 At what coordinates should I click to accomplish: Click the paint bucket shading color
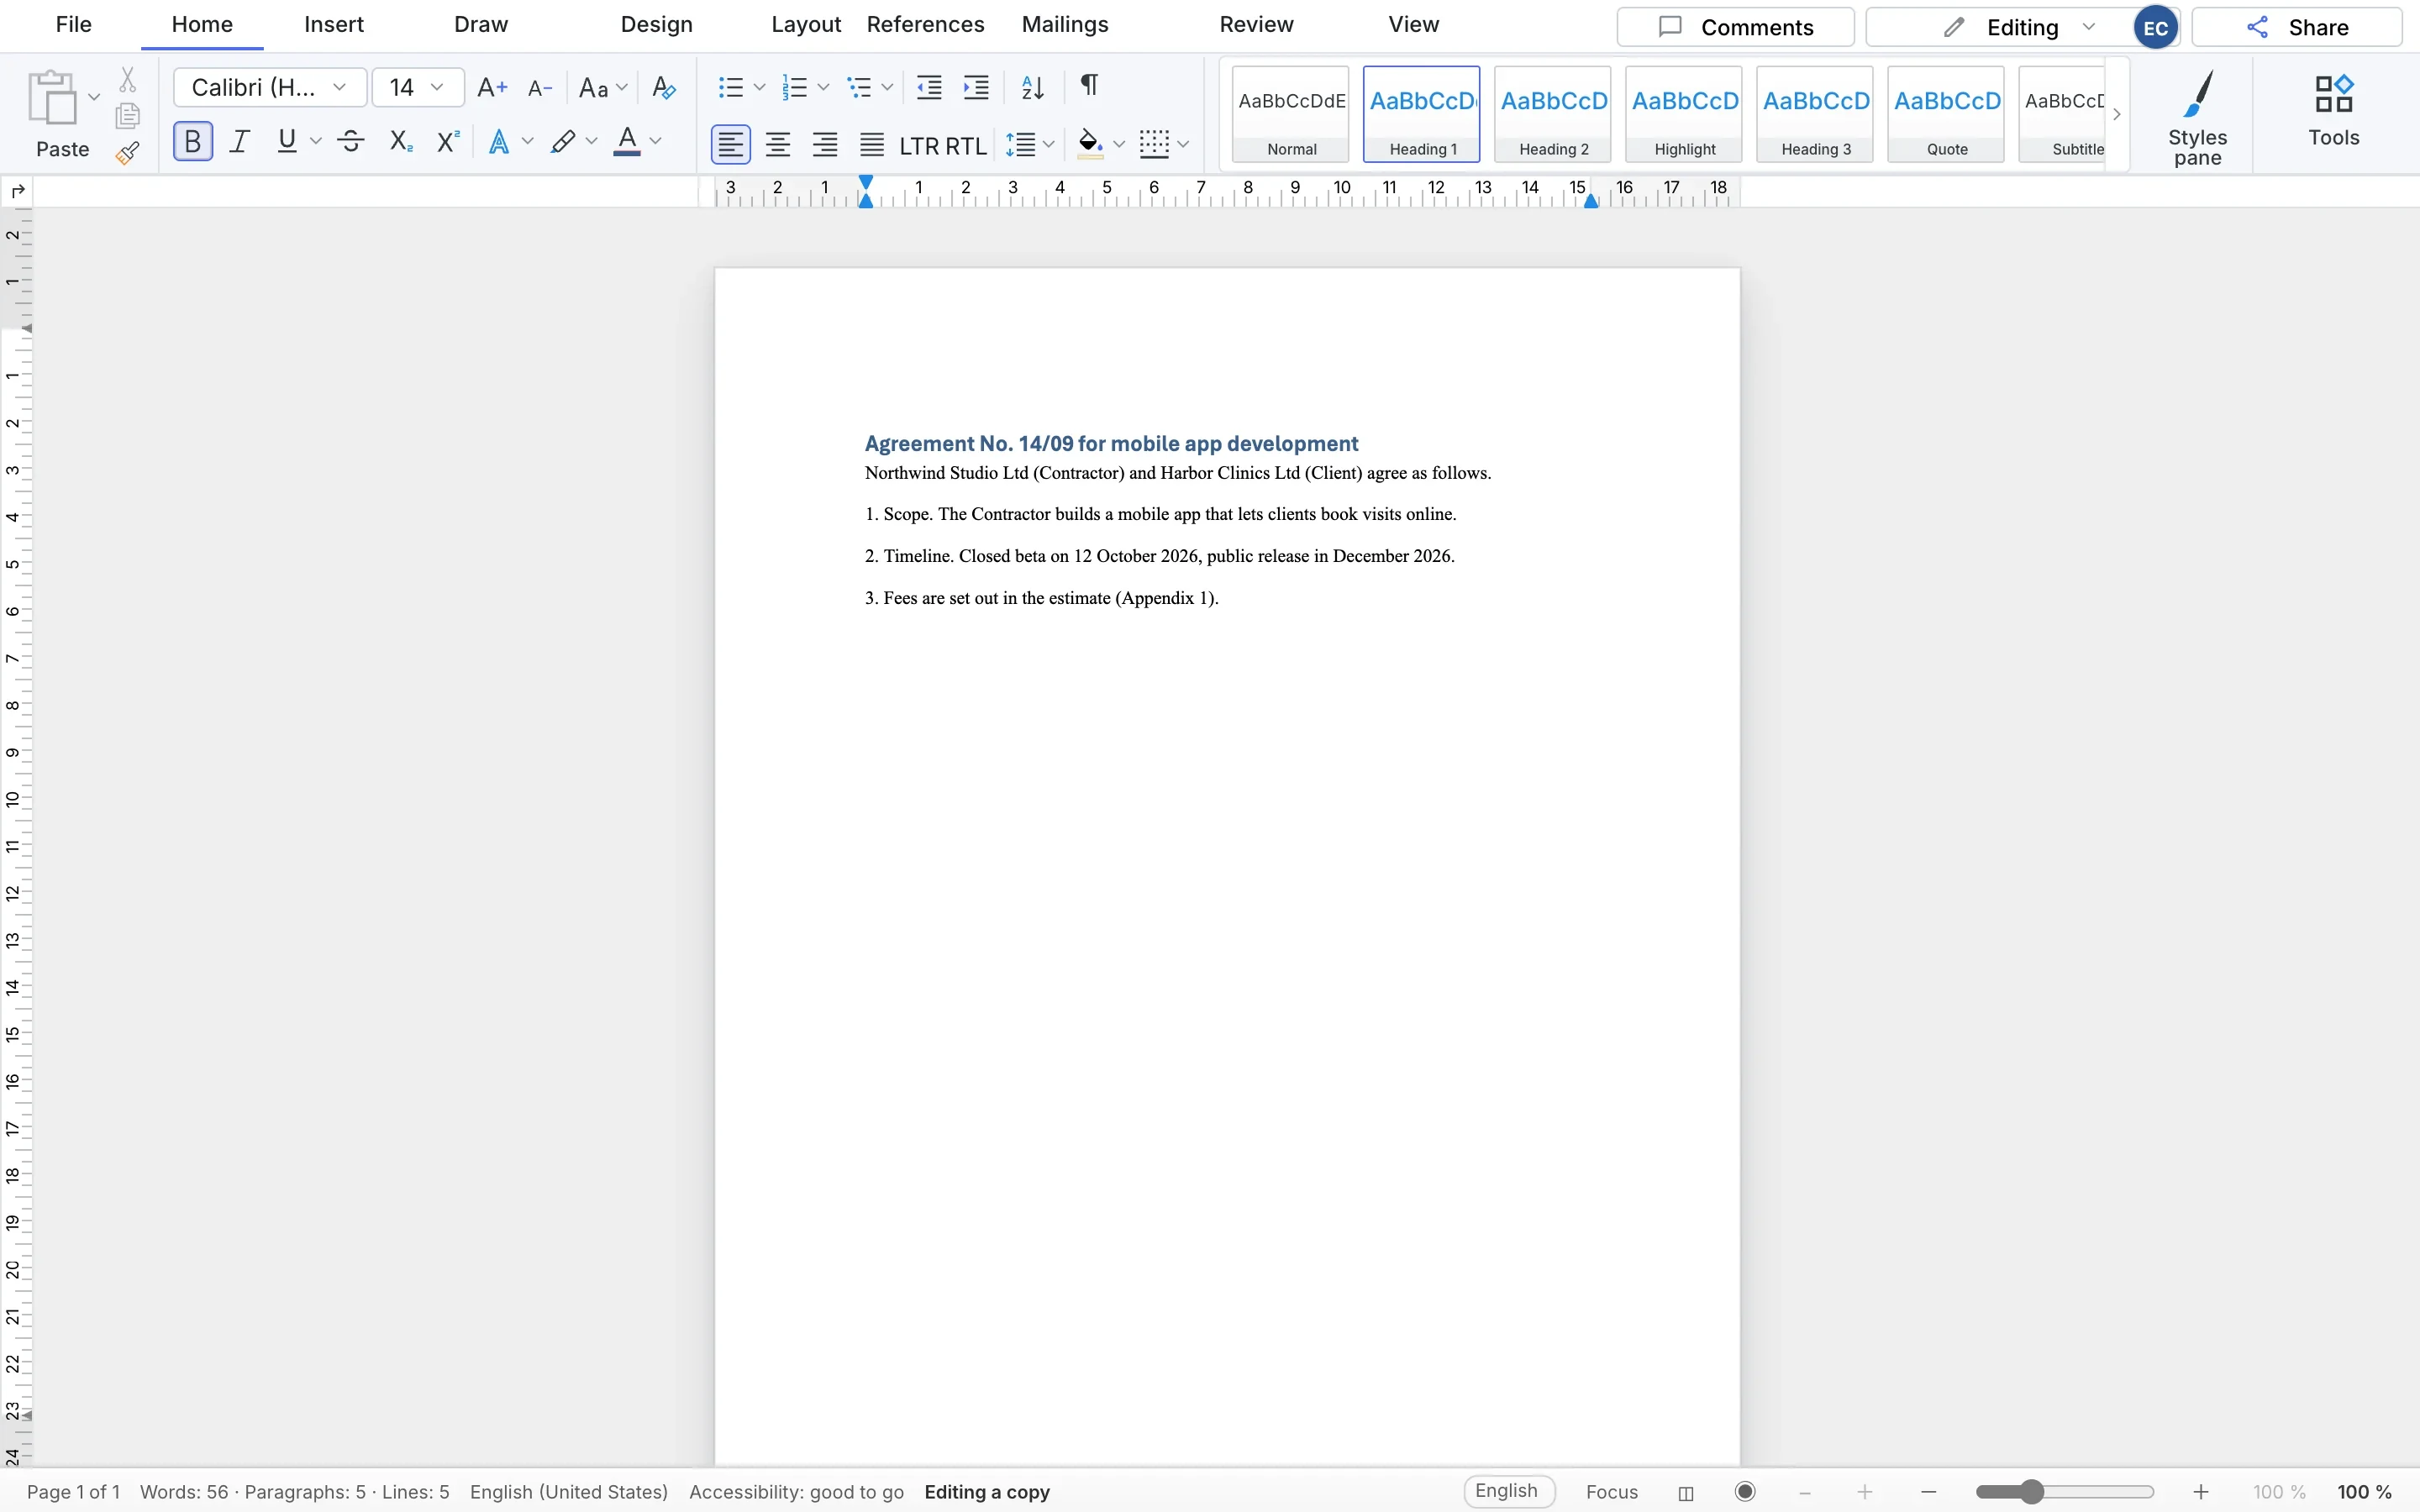(1090, 145)
